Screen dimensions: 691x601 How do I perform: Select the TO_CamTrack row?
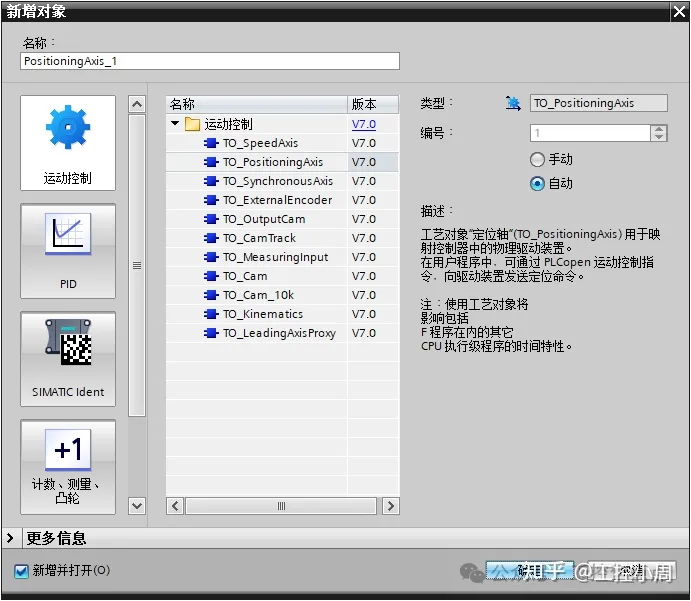point(282,238)
